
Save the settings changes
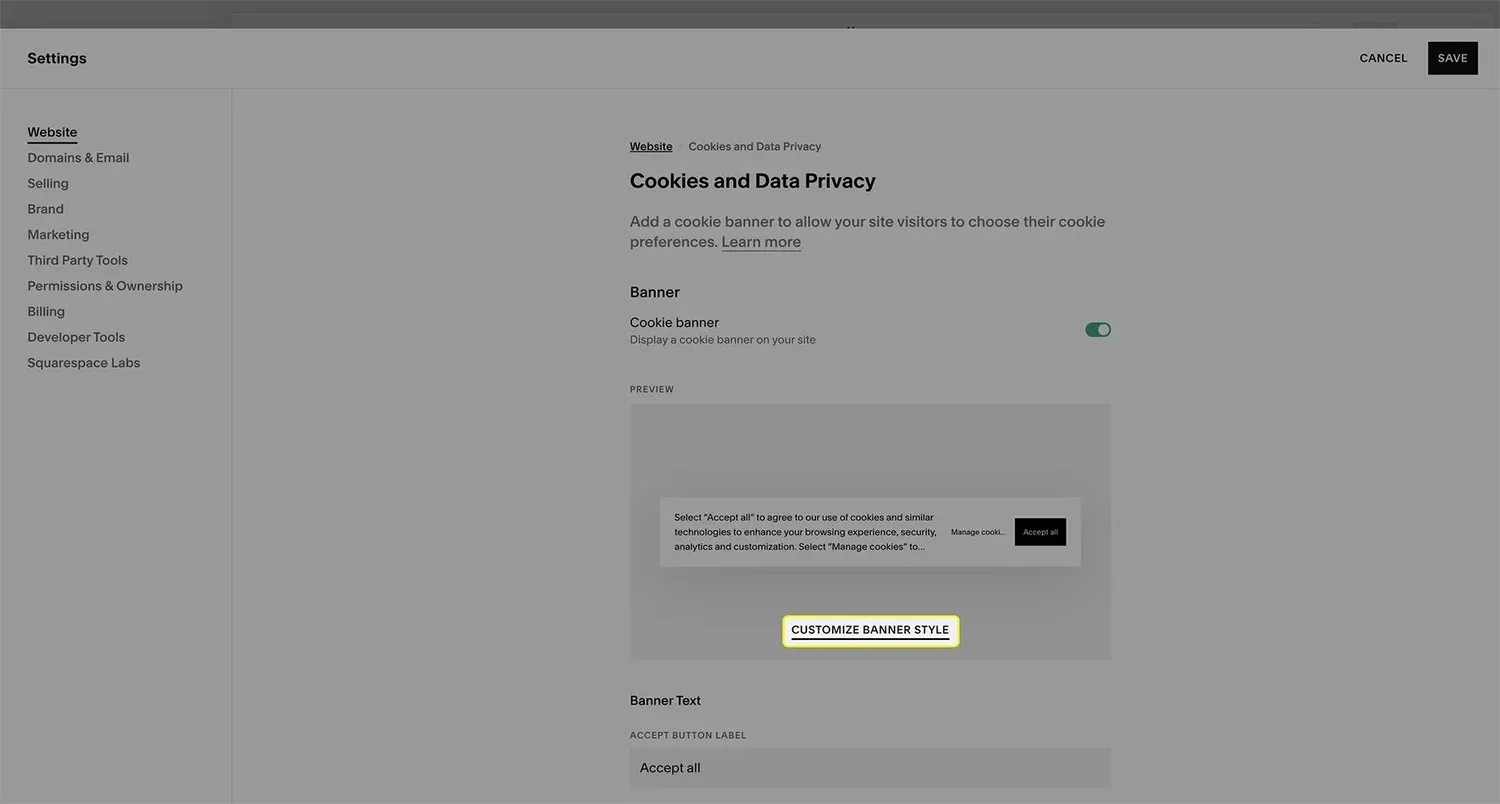[x=1452, y=58]
